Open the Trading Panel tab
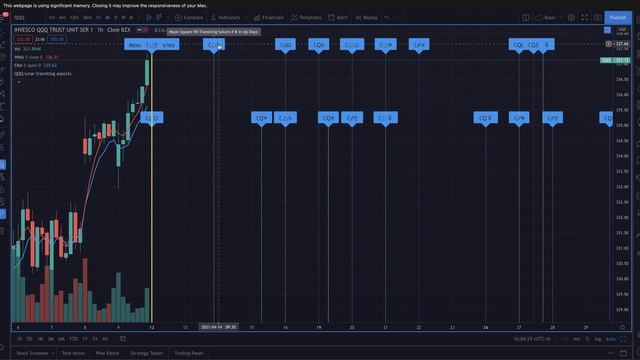The image size is (640, 360). tap(188, 353)
